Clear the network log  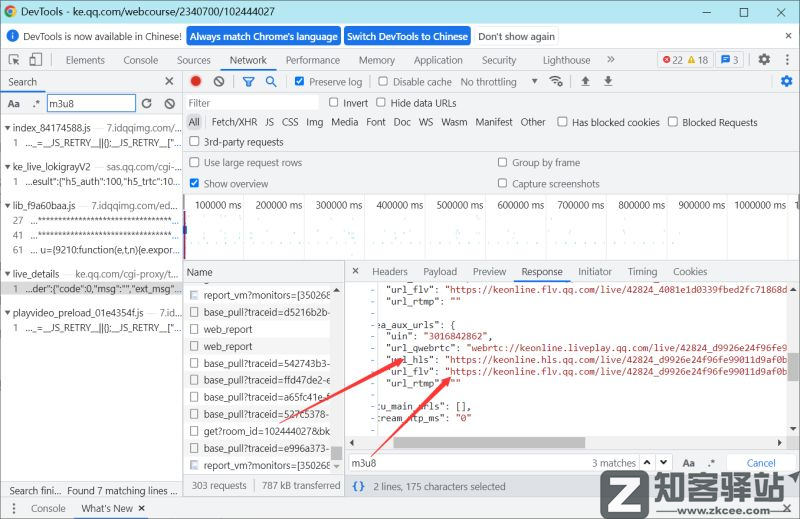(219, 82)
